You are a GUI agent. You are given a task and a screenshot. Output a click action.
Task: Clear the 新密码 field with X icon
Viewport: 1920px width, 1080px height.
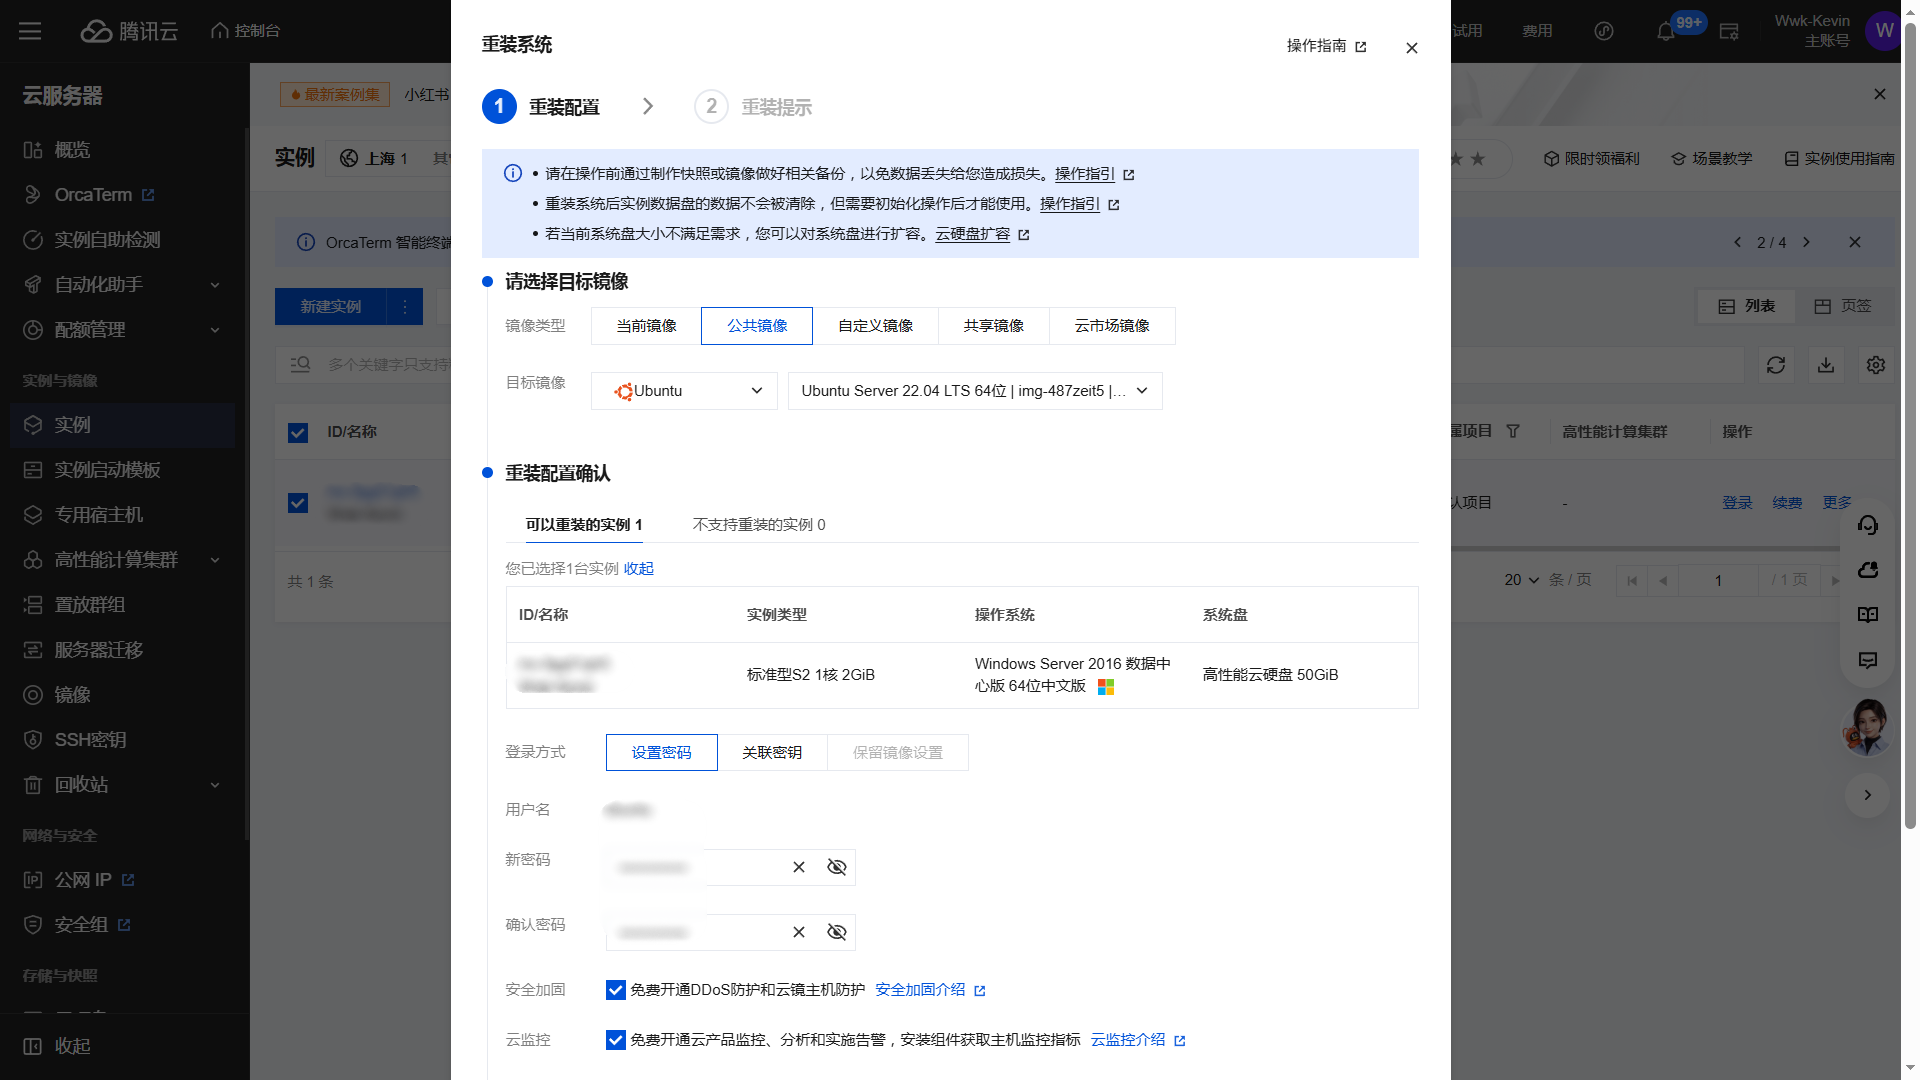[x=799, y=867]
